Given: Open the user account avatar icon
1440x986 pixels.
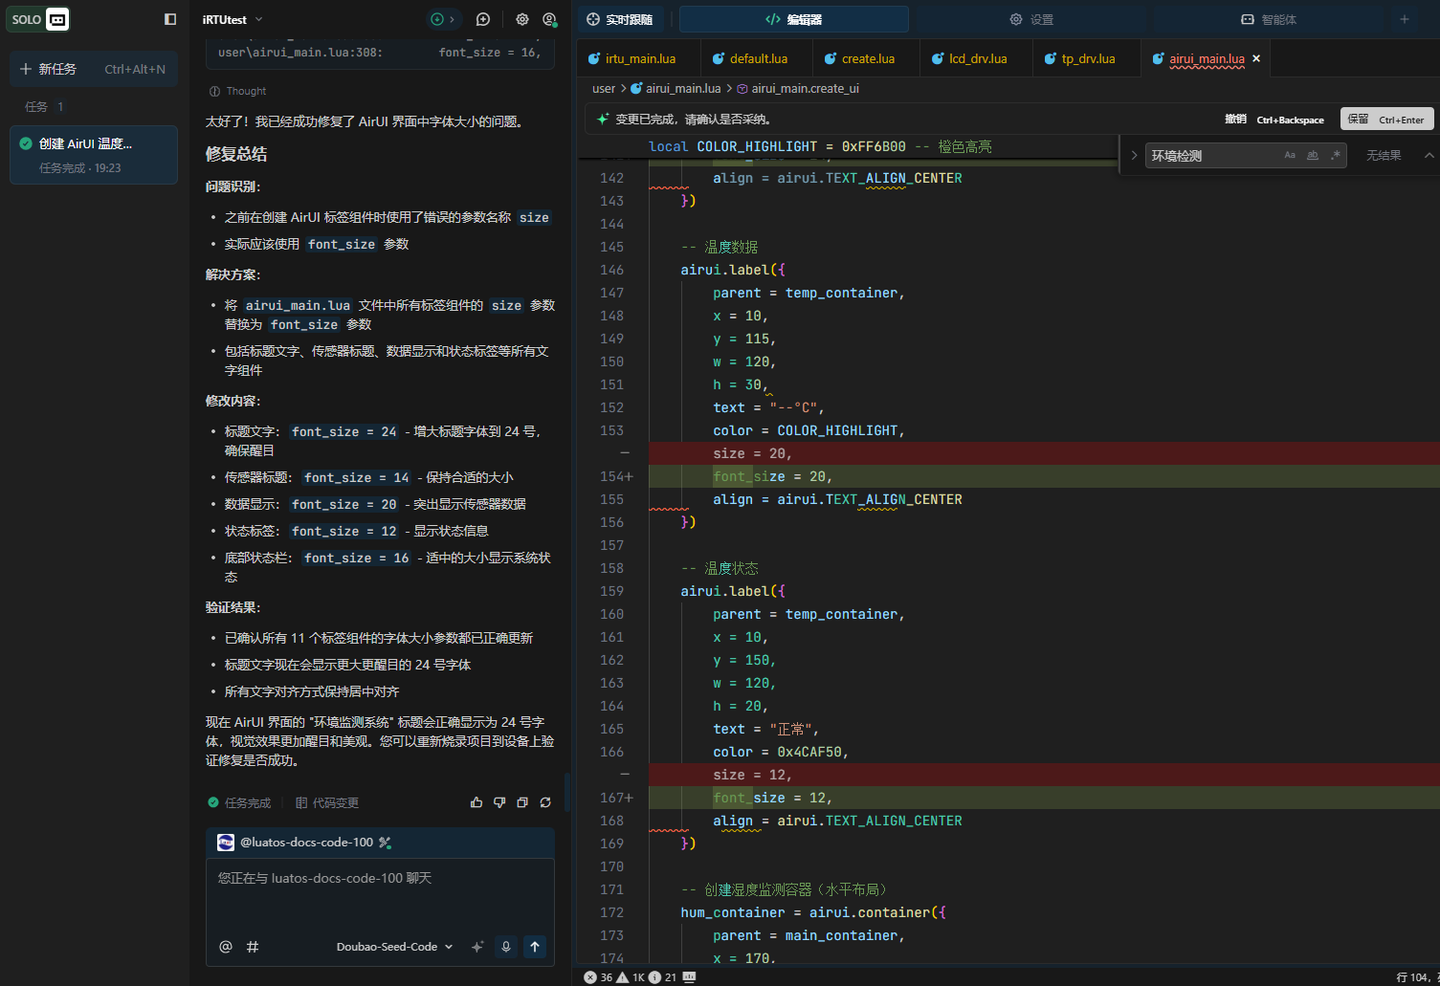Looking at the screenshot, I should point(549,19).
